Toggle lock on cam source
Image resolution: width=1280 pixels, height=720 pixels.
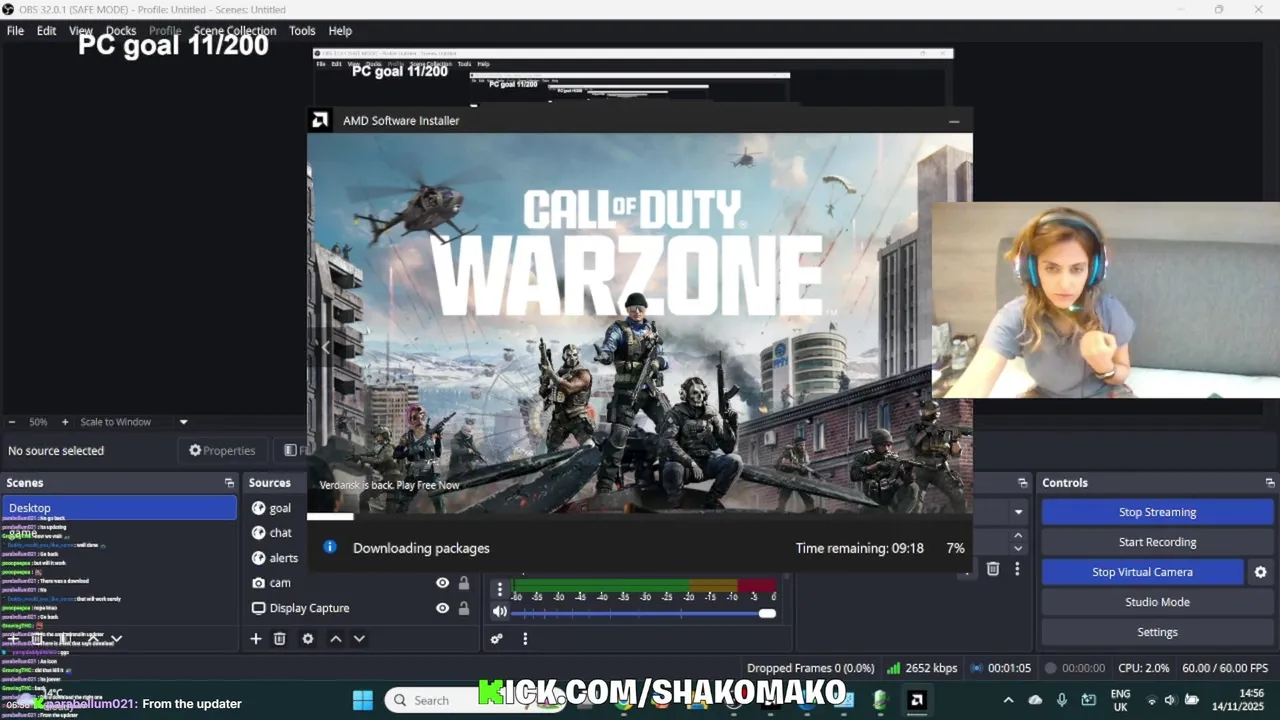click(464, 583)
